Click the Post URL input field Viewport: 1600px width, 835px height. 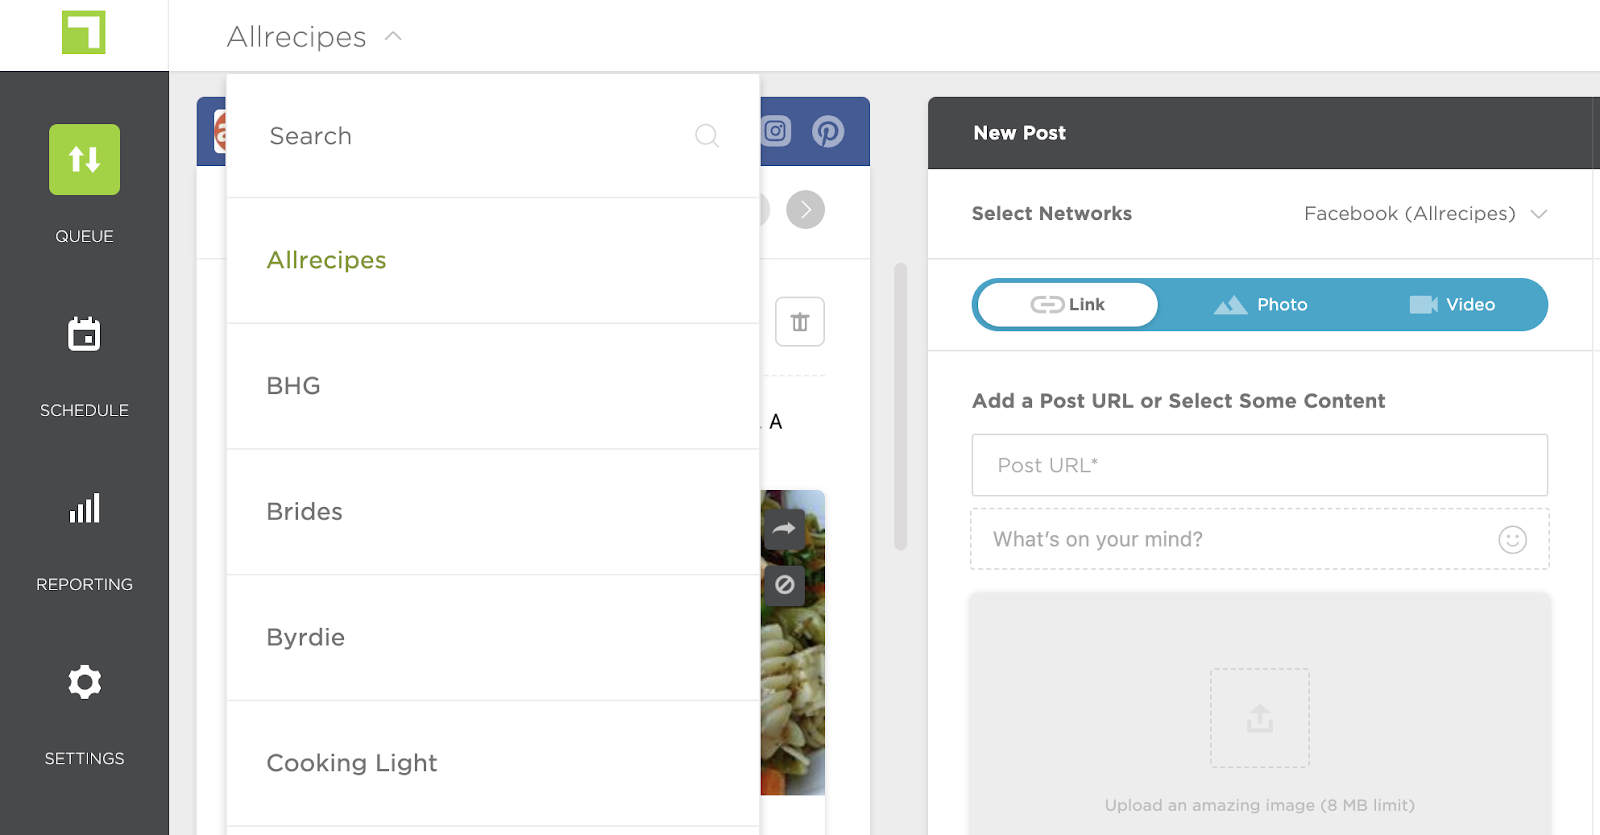coord(1260,465)
